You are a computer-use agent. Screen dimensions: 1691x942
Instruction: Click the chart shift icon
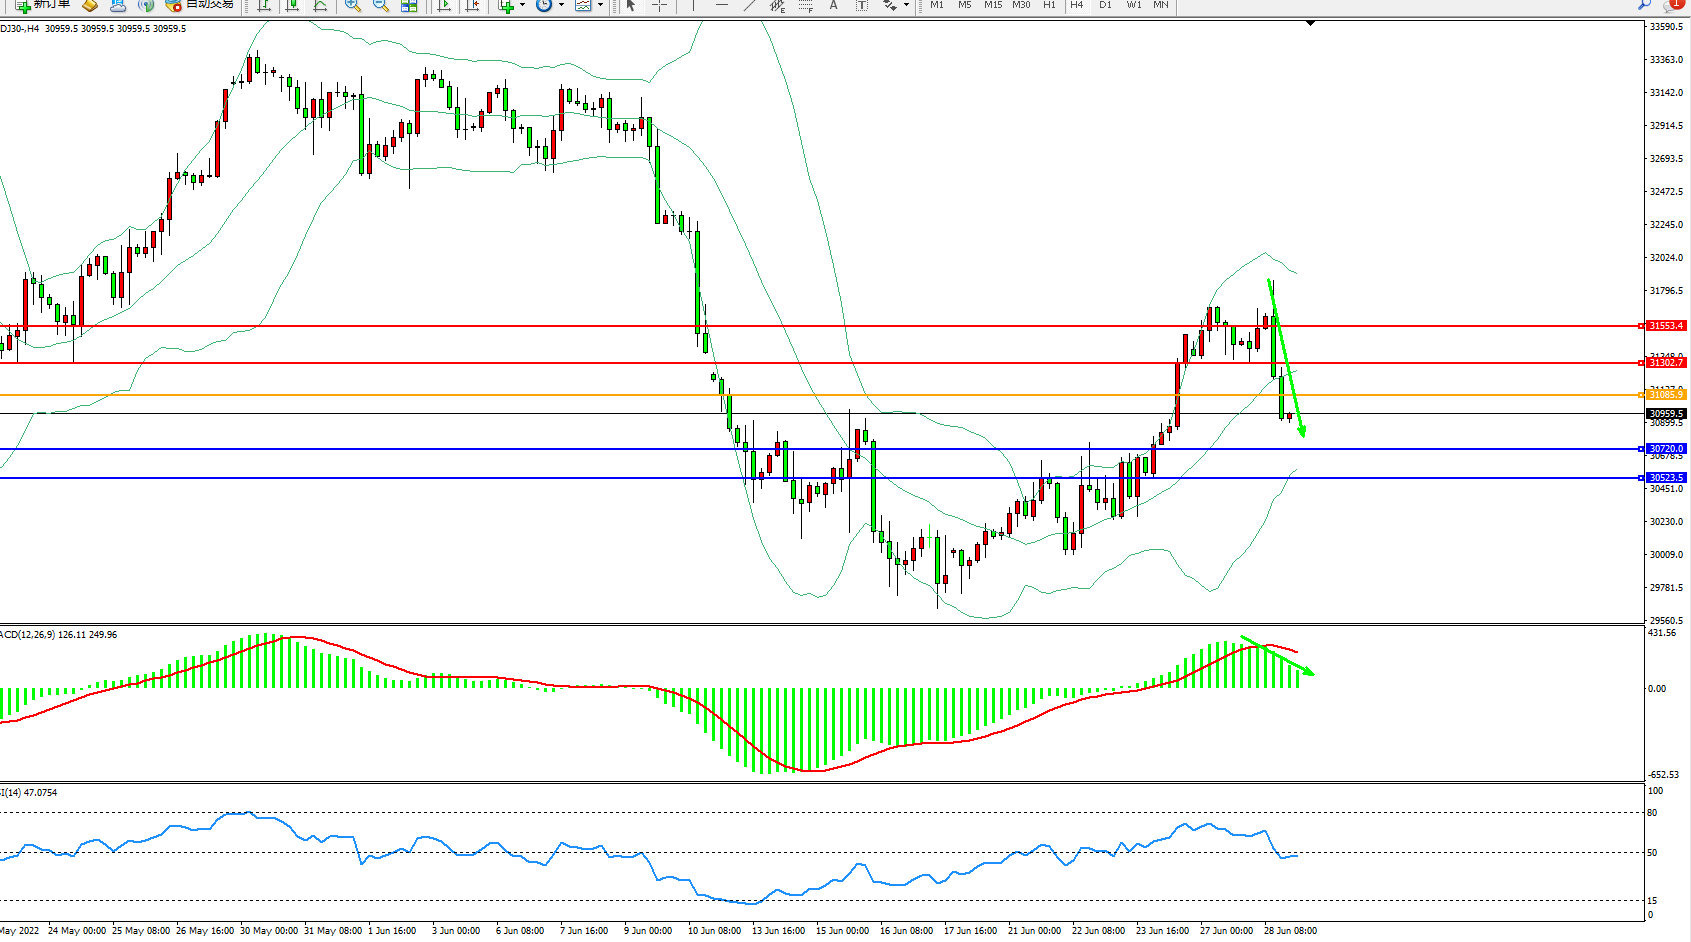click(473, 5)
